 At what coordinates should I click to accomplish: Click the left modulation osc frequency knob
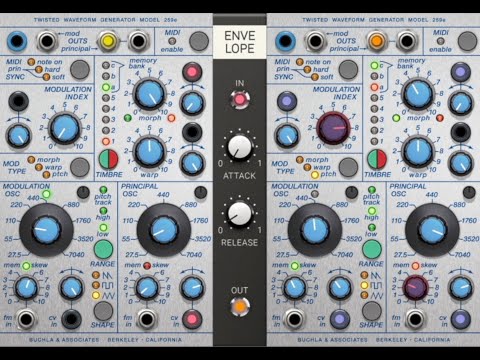(x=46, y=230)
